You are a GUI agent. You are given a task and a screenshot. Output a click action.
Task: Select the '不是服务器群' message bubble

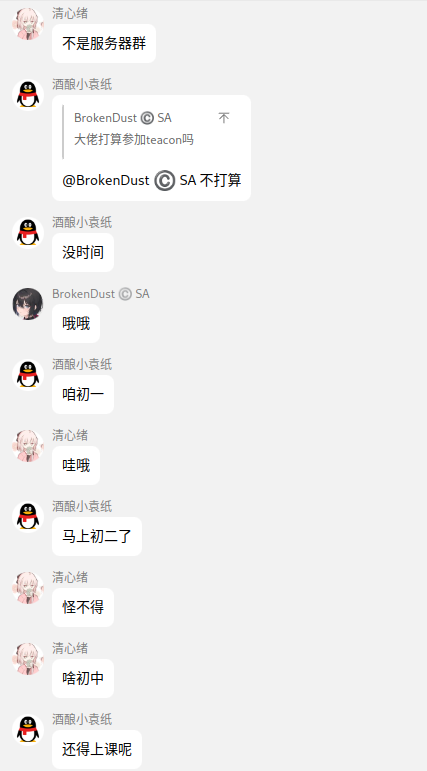click(104, 43)
